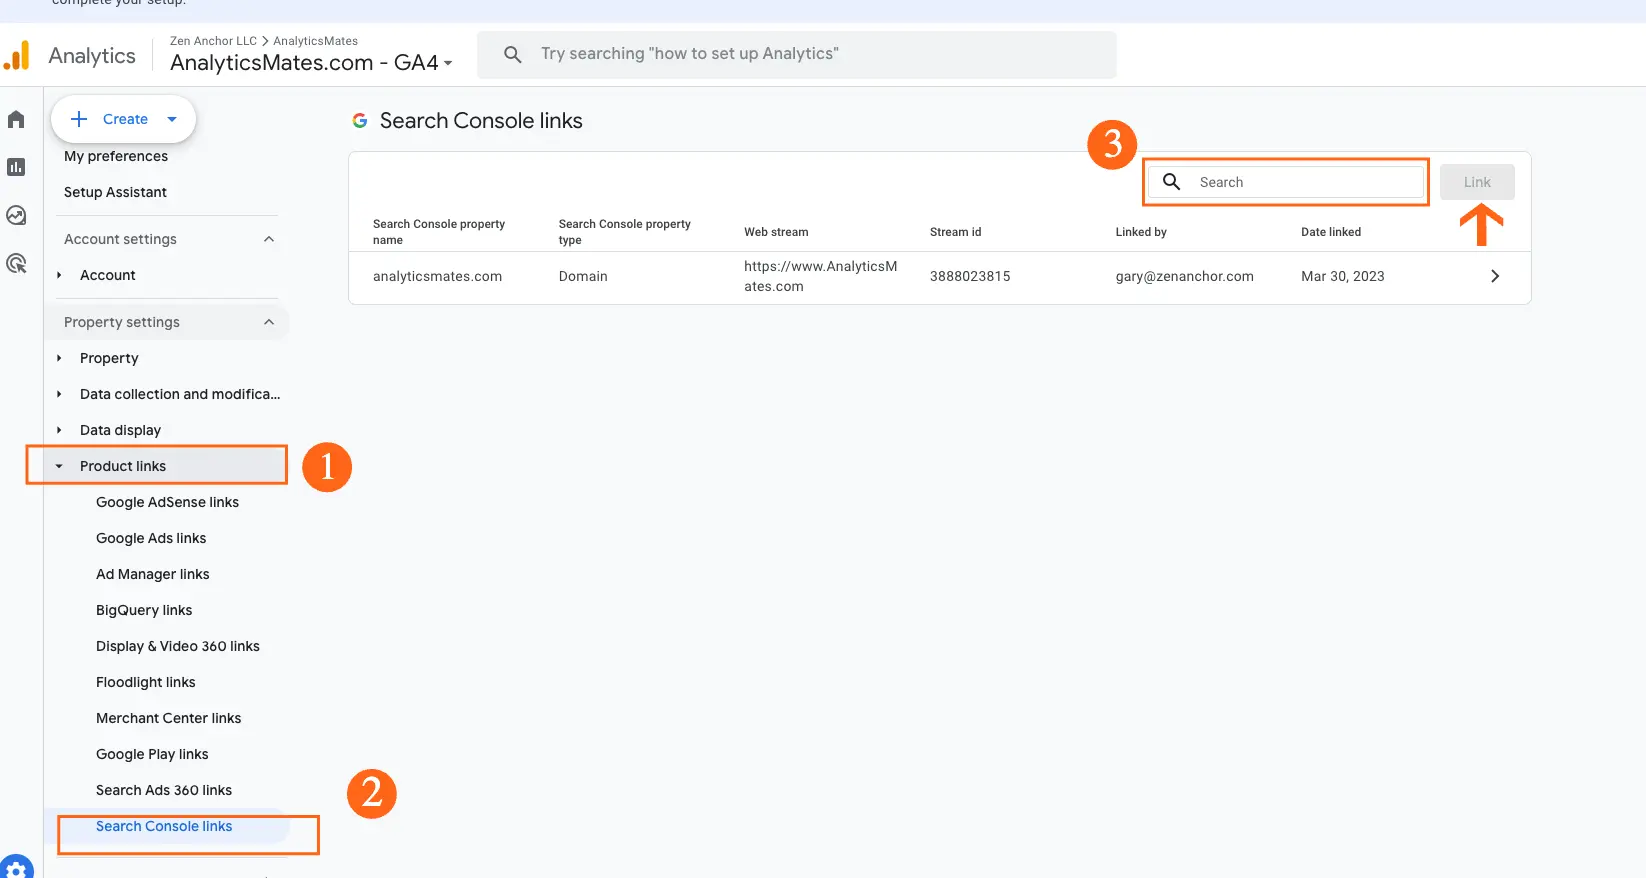This screenshot has width=1646, height=878.
Task: Open BigQuery links
Action: click(x=144, y=610)
